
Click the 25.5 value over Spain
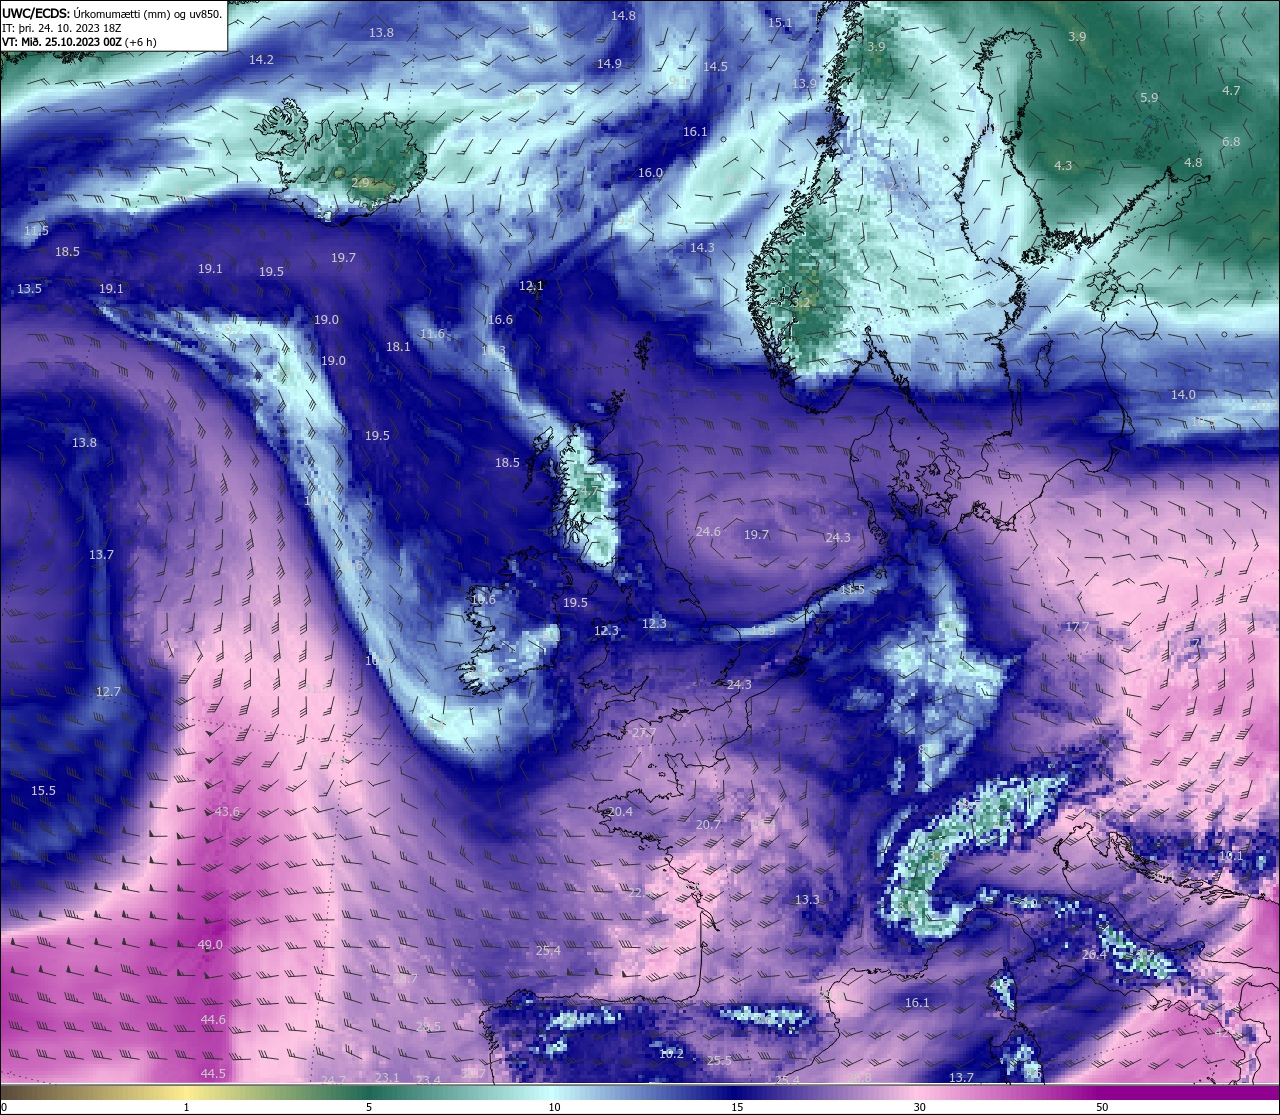[x=719, y=1061]
